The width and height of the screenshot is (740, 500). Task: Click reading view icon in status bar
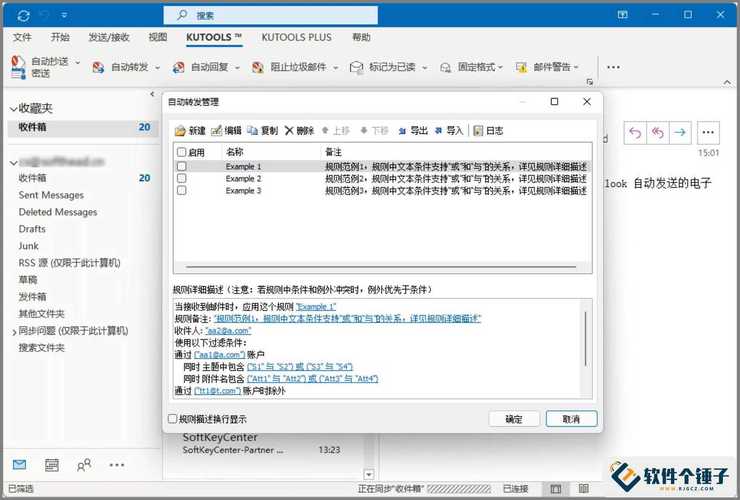[x=584, y=489]
